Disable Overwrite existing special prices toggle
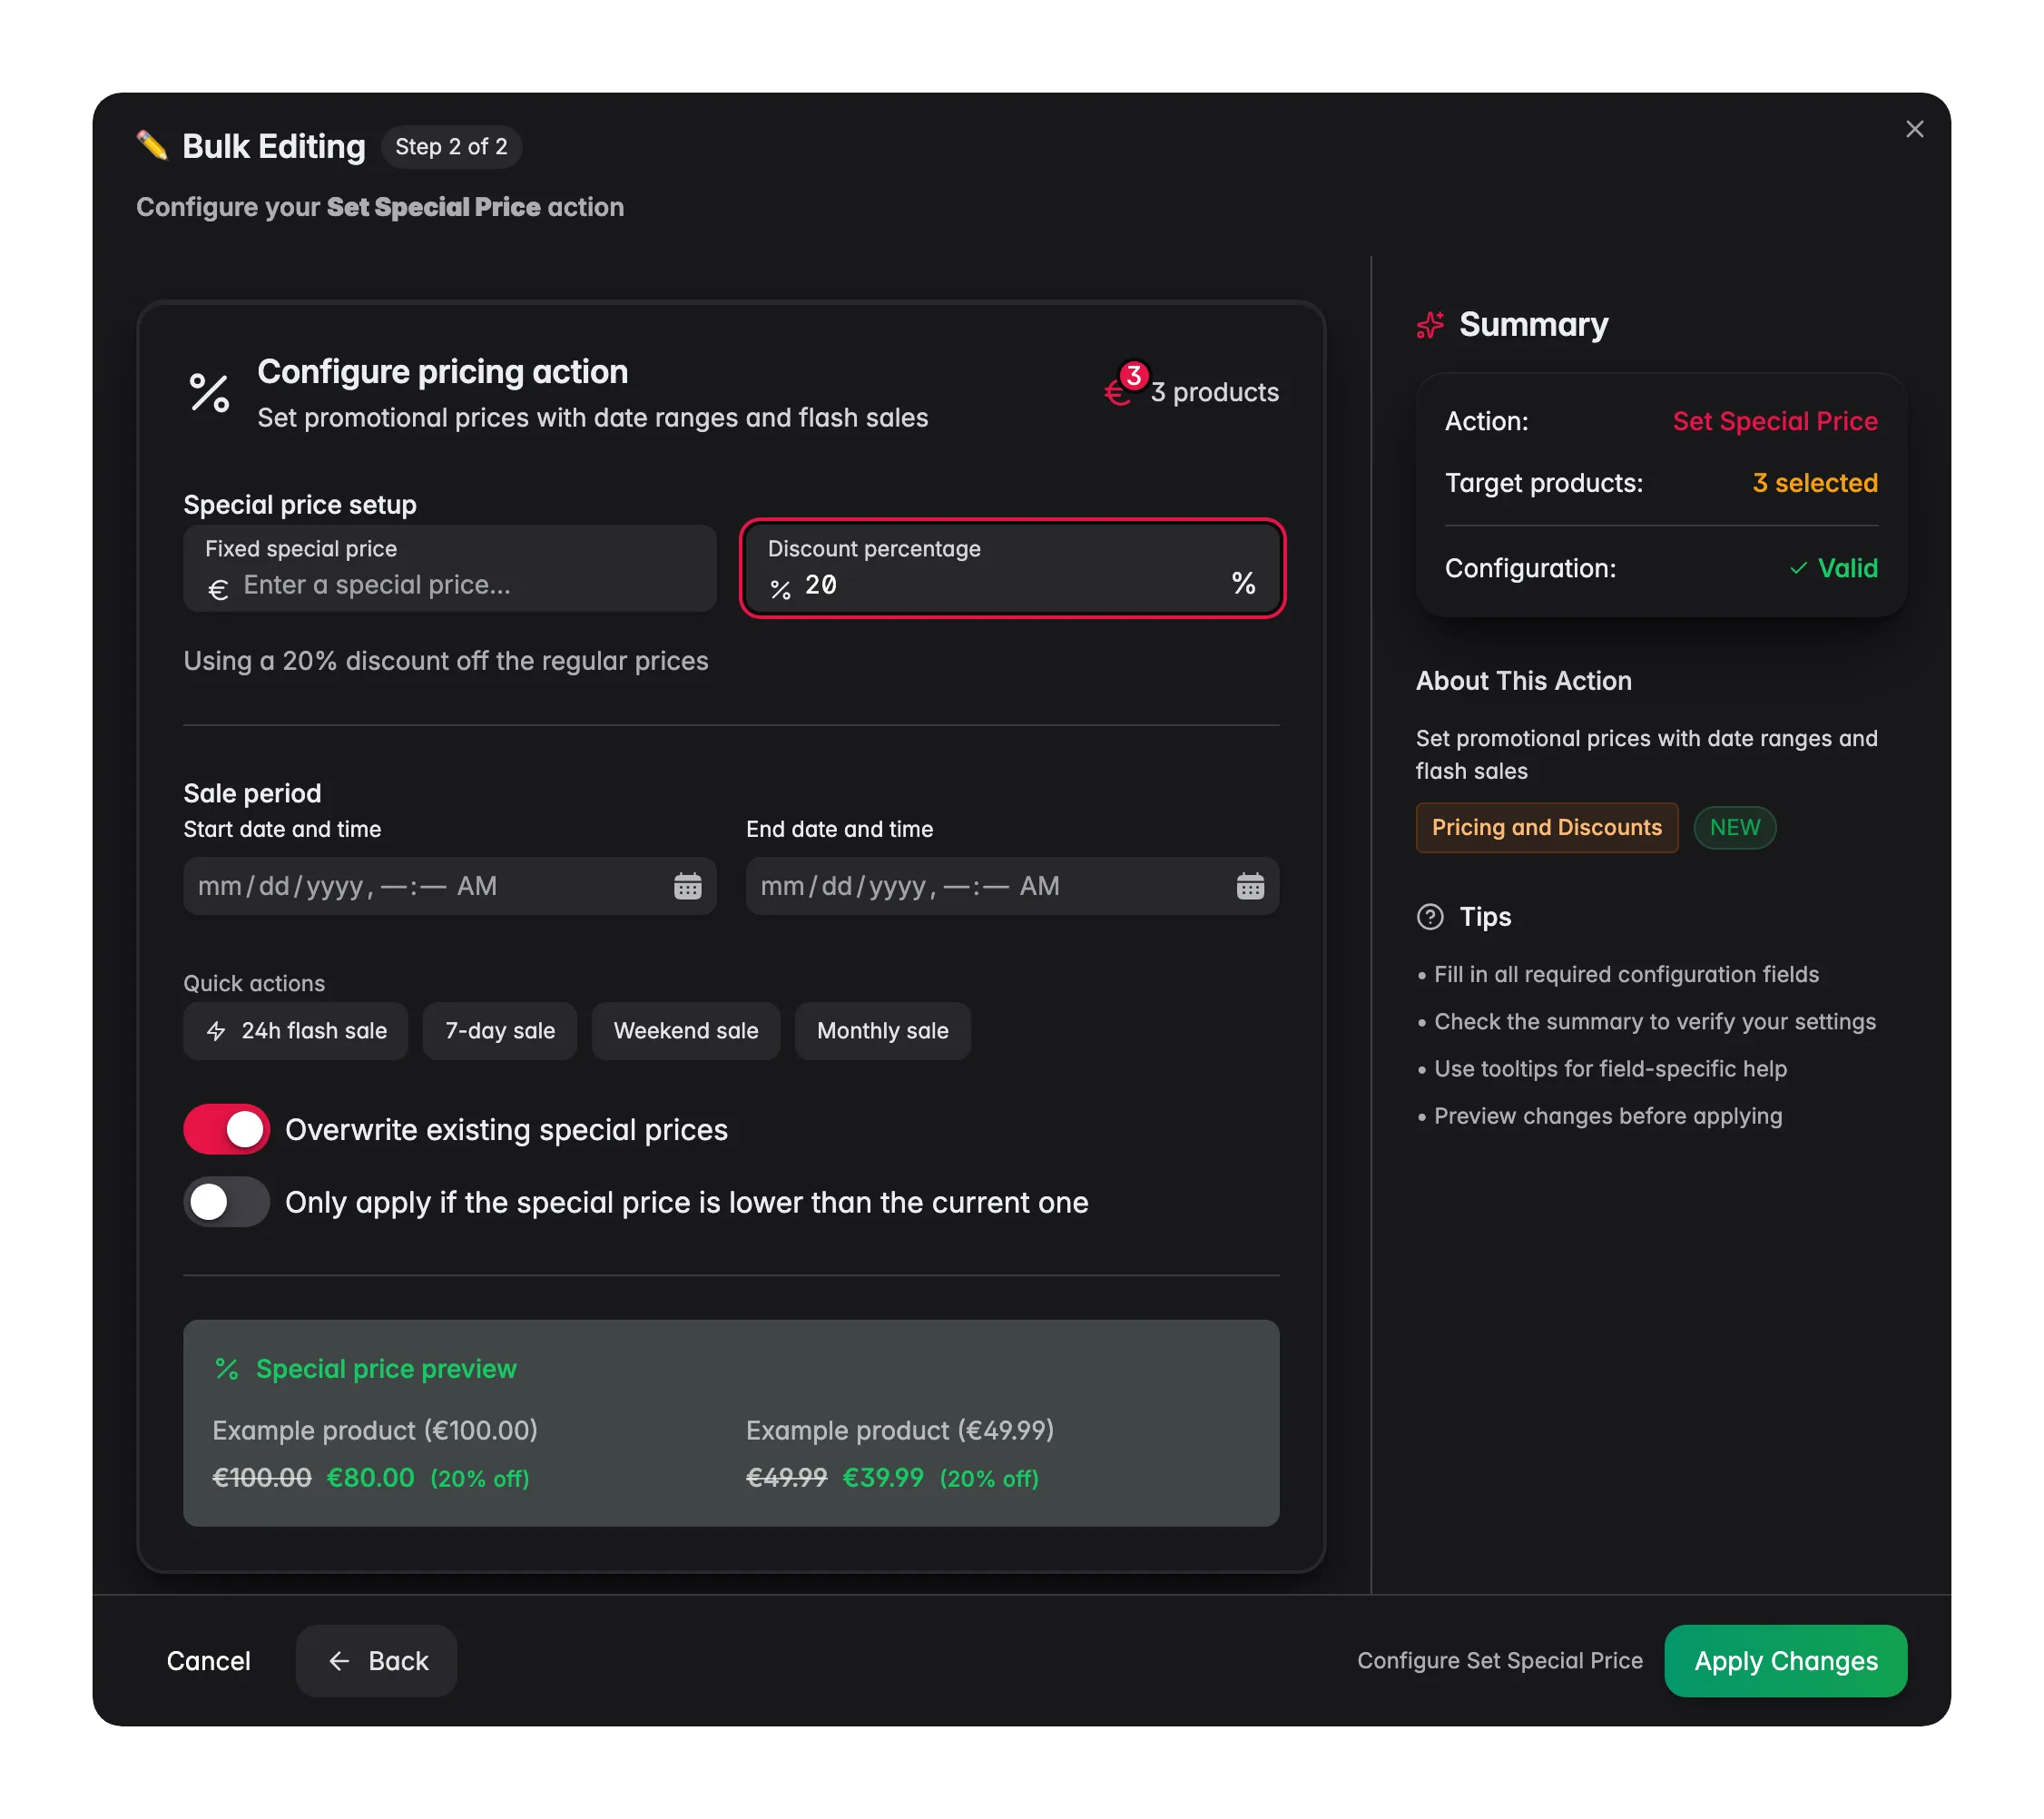The width and height of the screenshot is (2044, 1819). tap(226, 1130)
